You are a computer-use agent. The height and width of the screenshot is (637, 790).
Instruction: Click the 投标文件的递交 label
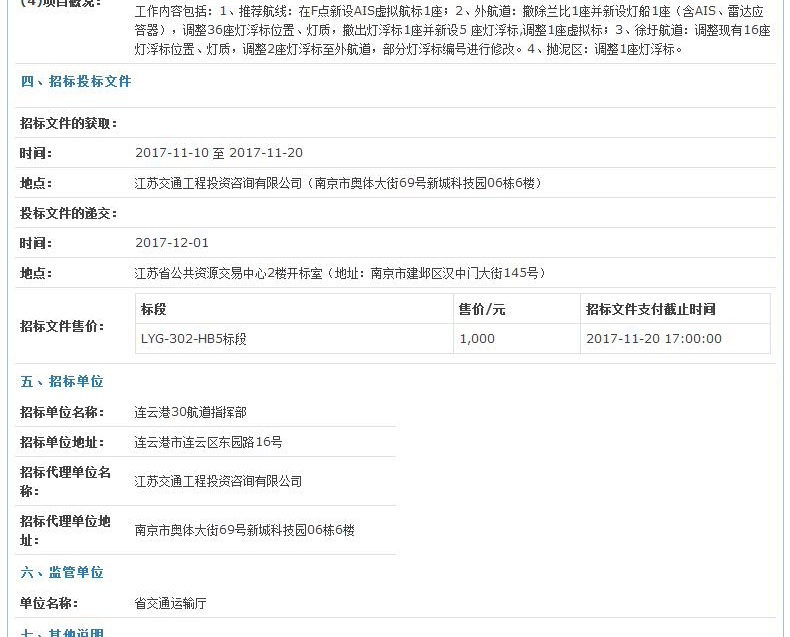tap(69, 214)
